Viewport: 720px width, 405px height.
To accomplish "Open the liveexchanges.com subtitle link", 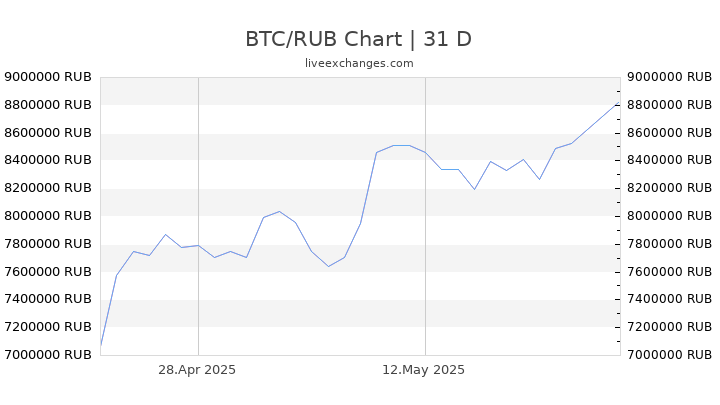I will [359, 63].
